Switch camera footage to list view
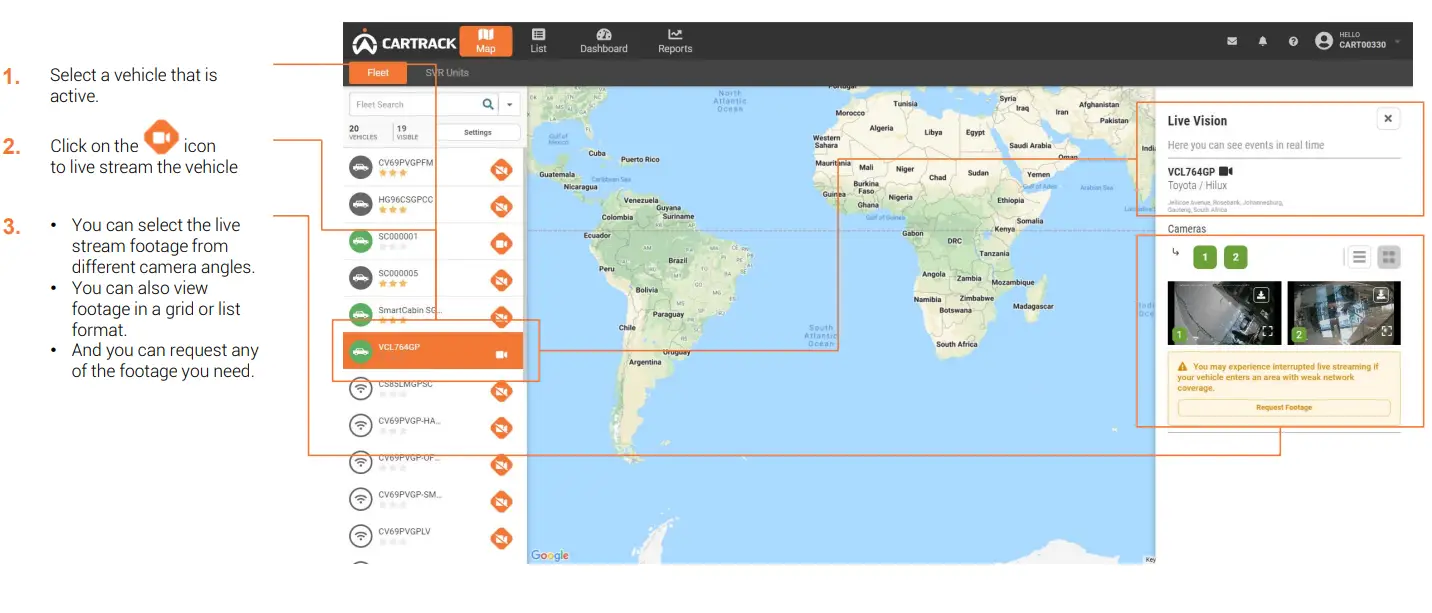 1359,257
